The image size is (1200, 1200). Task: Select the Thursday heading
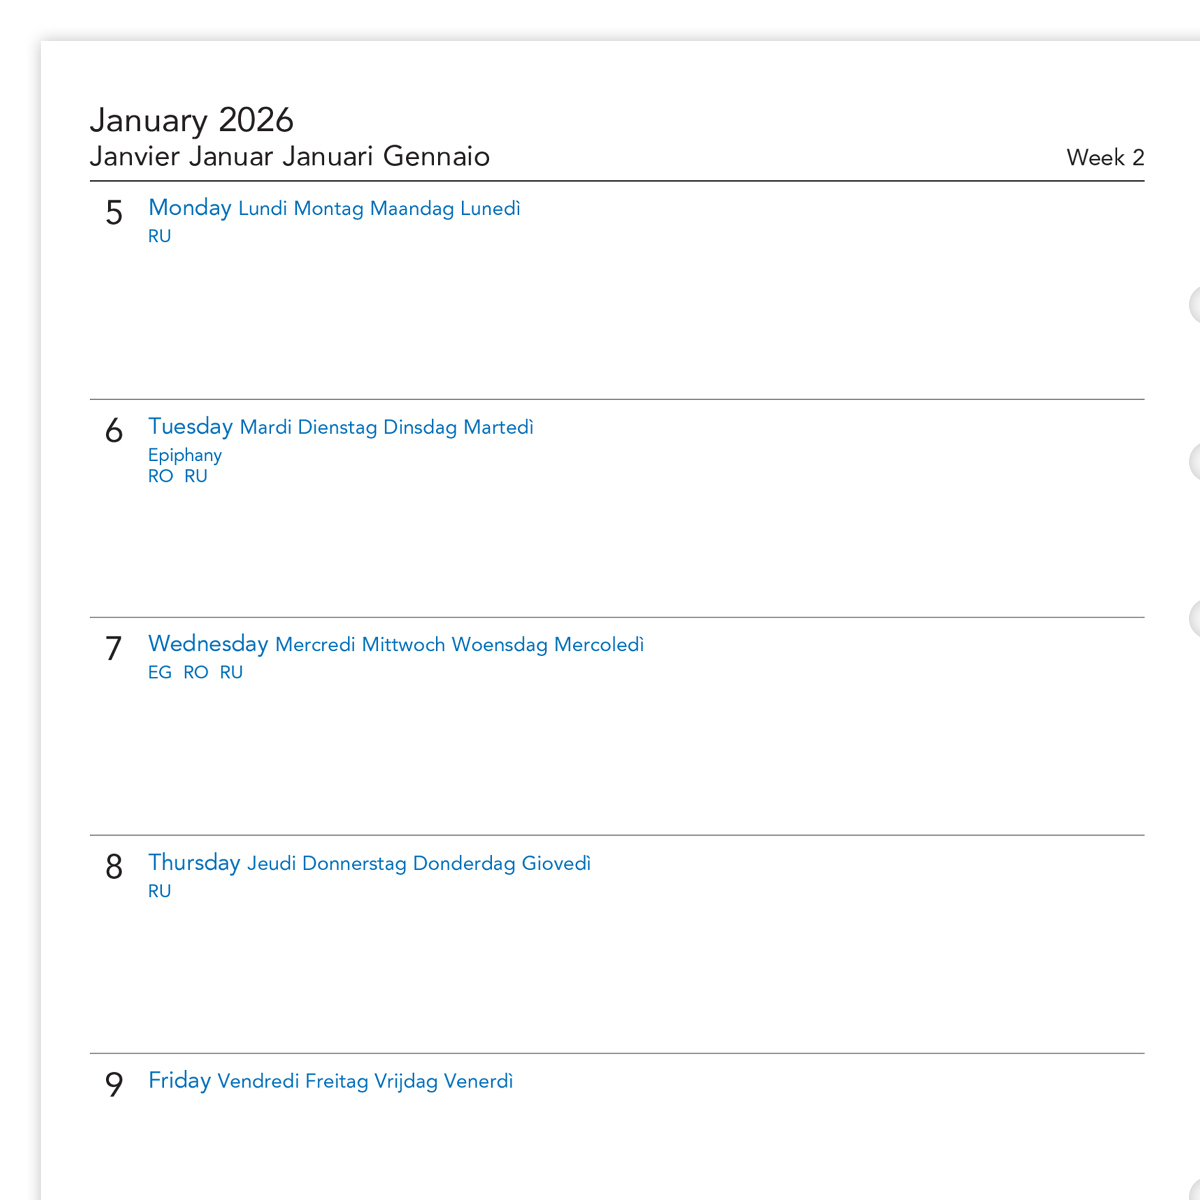[x=194, y=863]
